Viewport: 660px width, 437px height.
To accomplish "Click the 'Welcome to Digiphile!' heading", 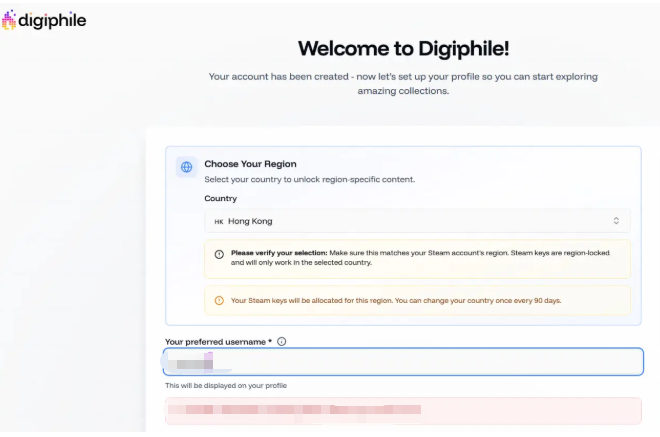I will [403, 48].
